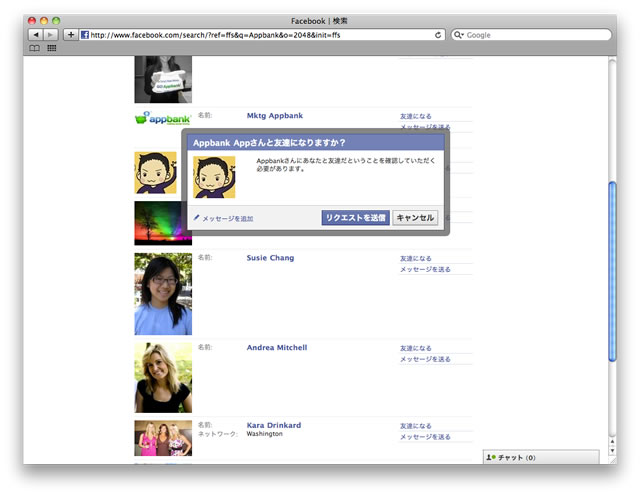
Task: Click the appbank logo thumbnail
Action: pos(163,118)
